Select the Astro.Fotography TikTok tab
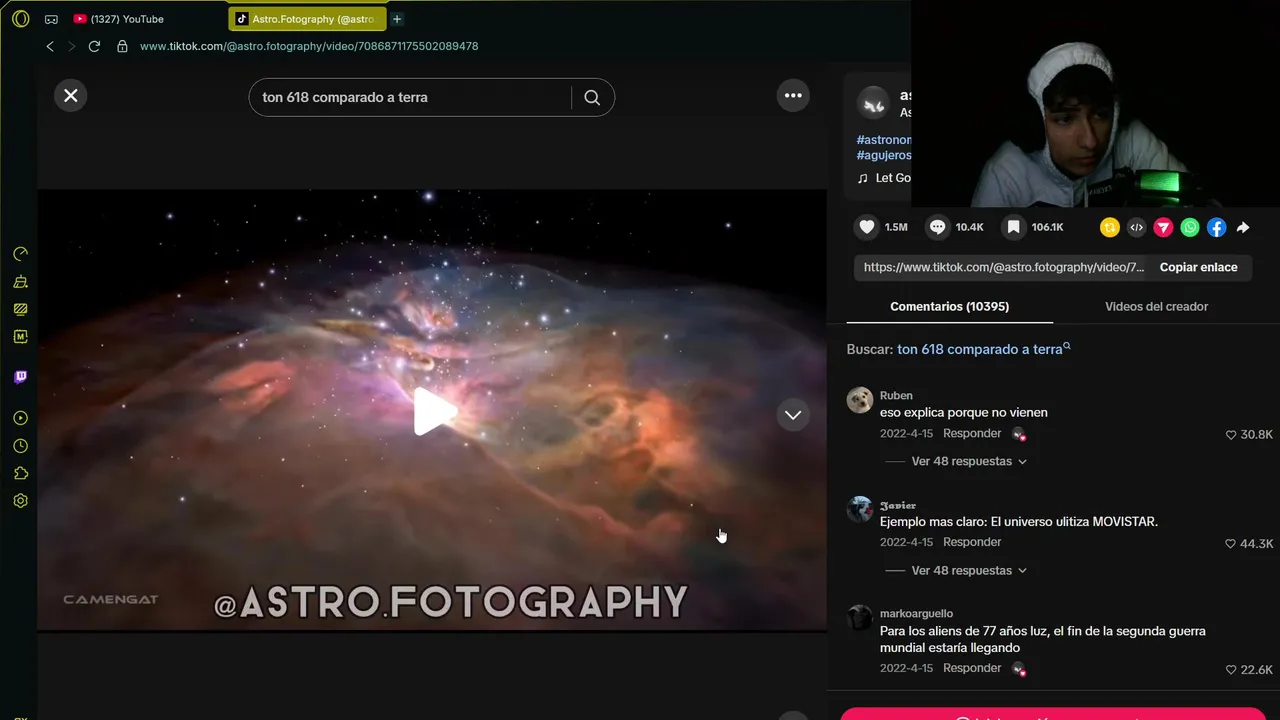 click(x=306, y=19)
